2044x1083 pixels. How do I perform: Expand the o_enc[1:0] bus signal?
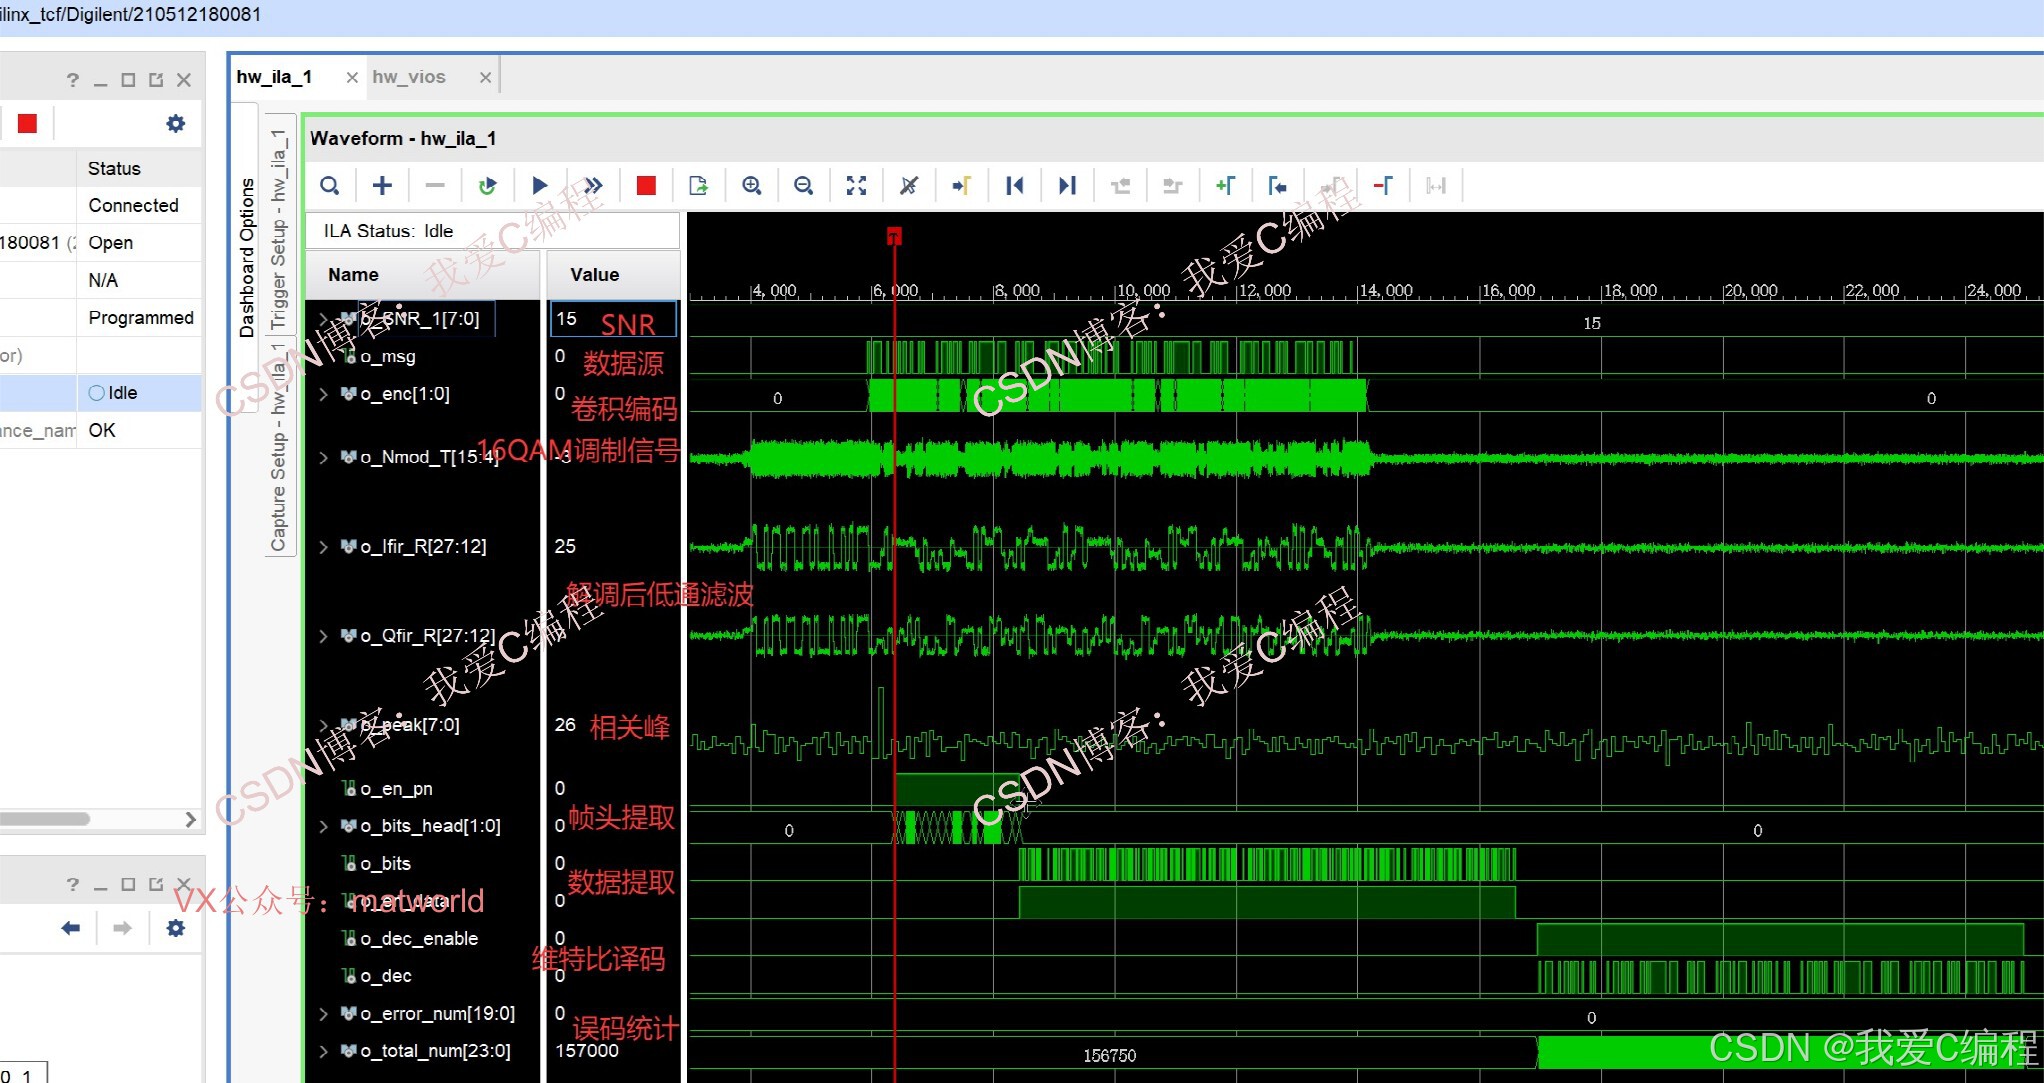[323, 394]
